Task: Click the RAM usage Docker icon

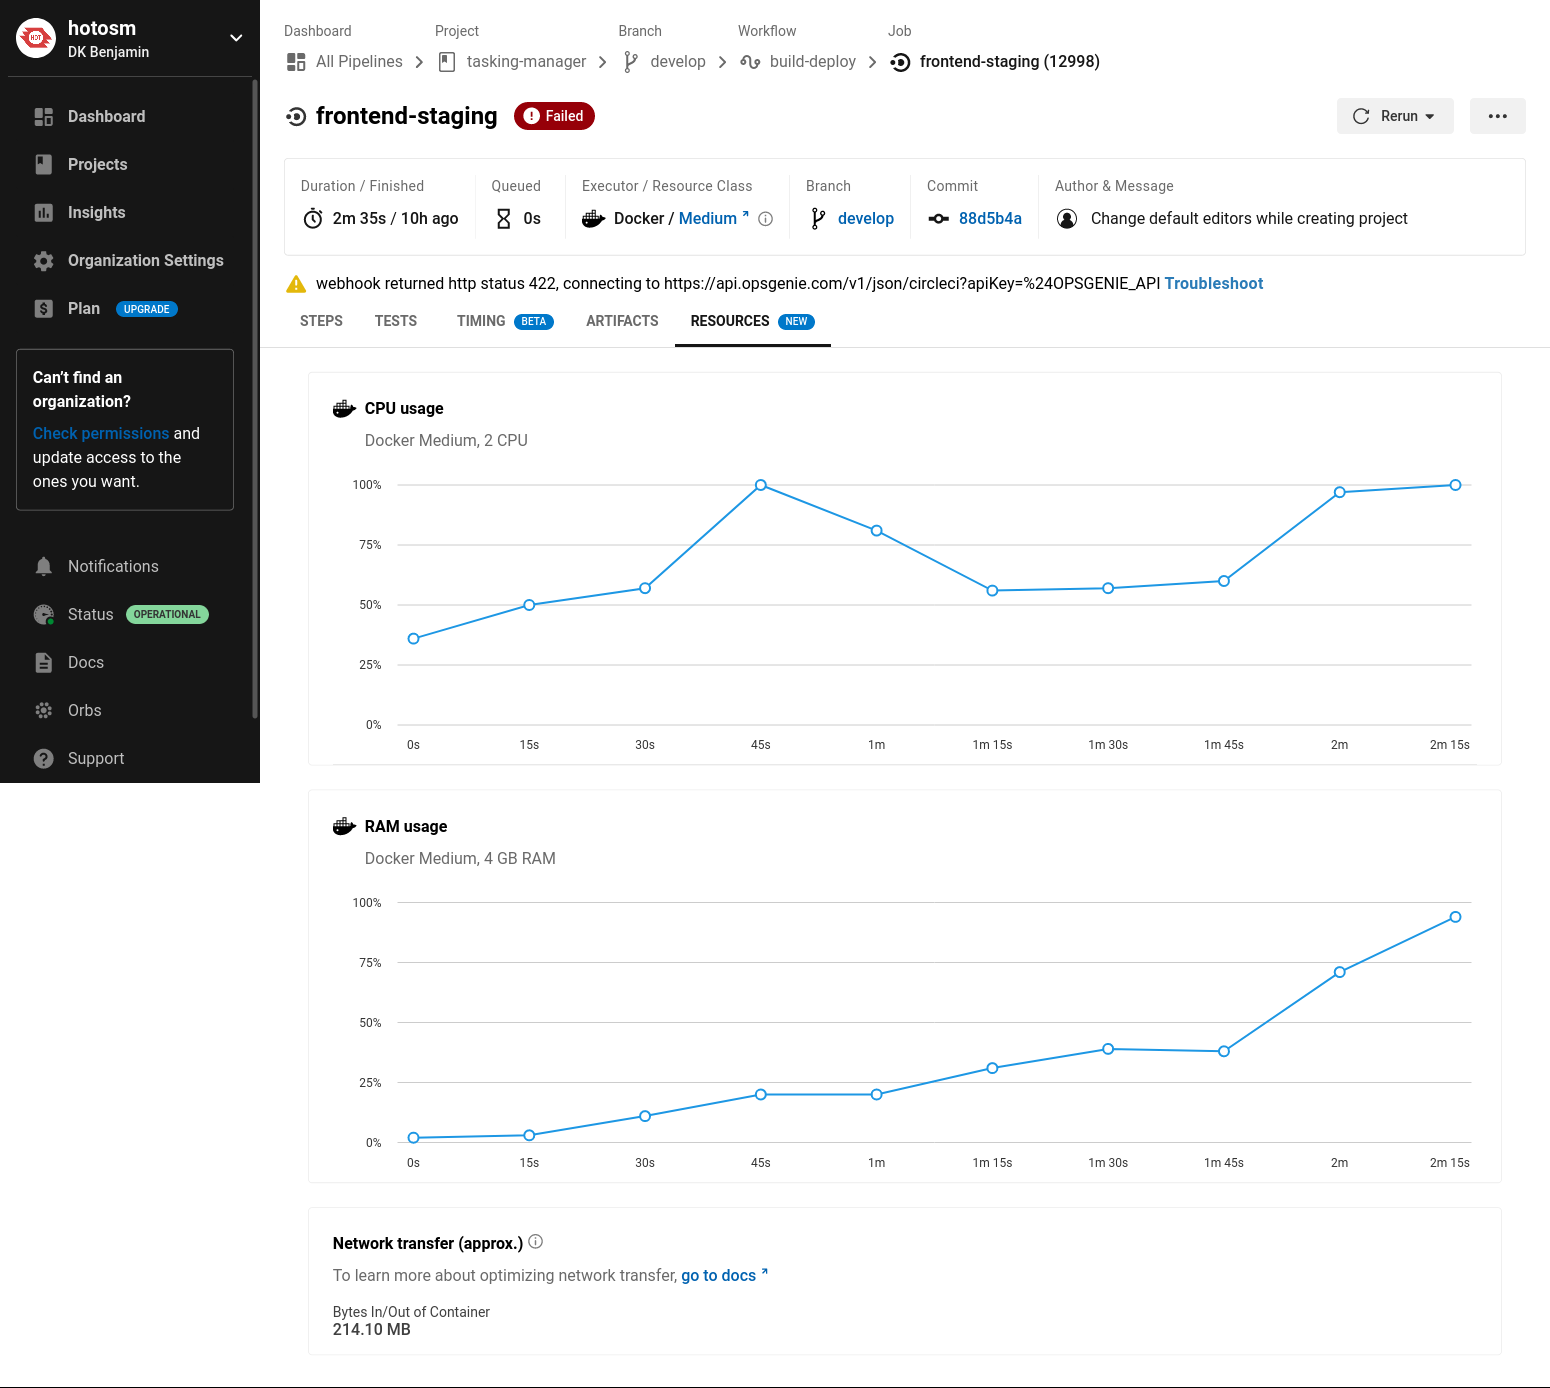Action: pos(344,826)
